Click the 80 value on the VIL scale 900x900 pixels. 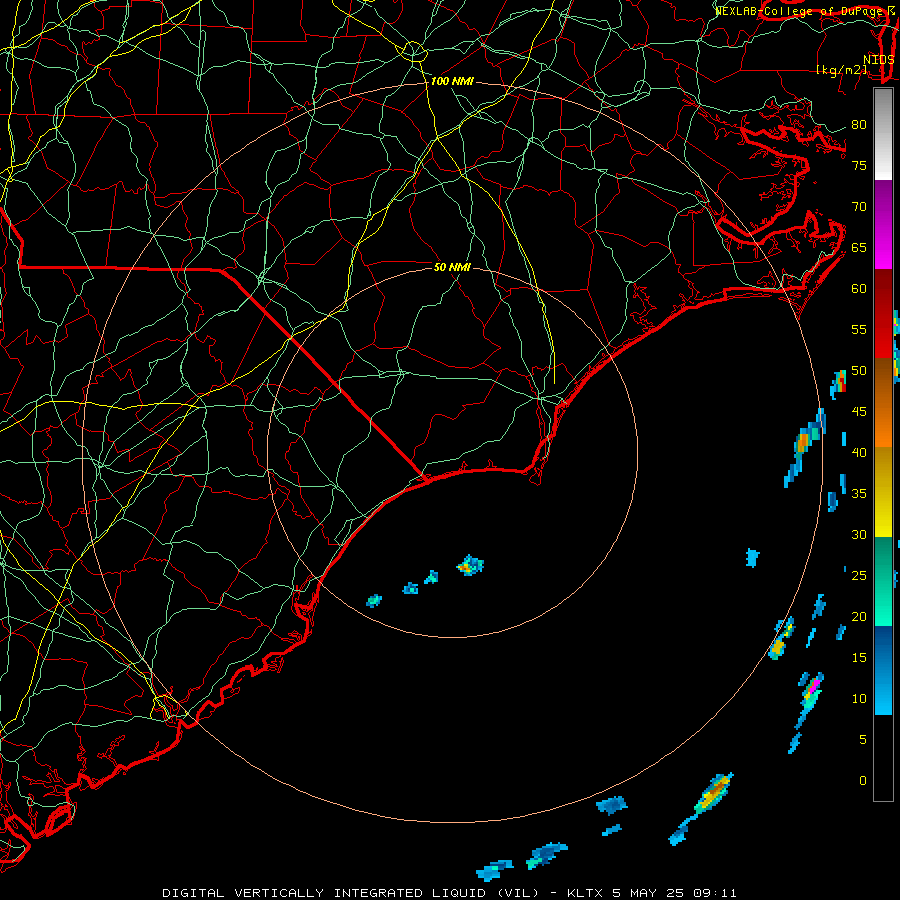coord(859,125)
